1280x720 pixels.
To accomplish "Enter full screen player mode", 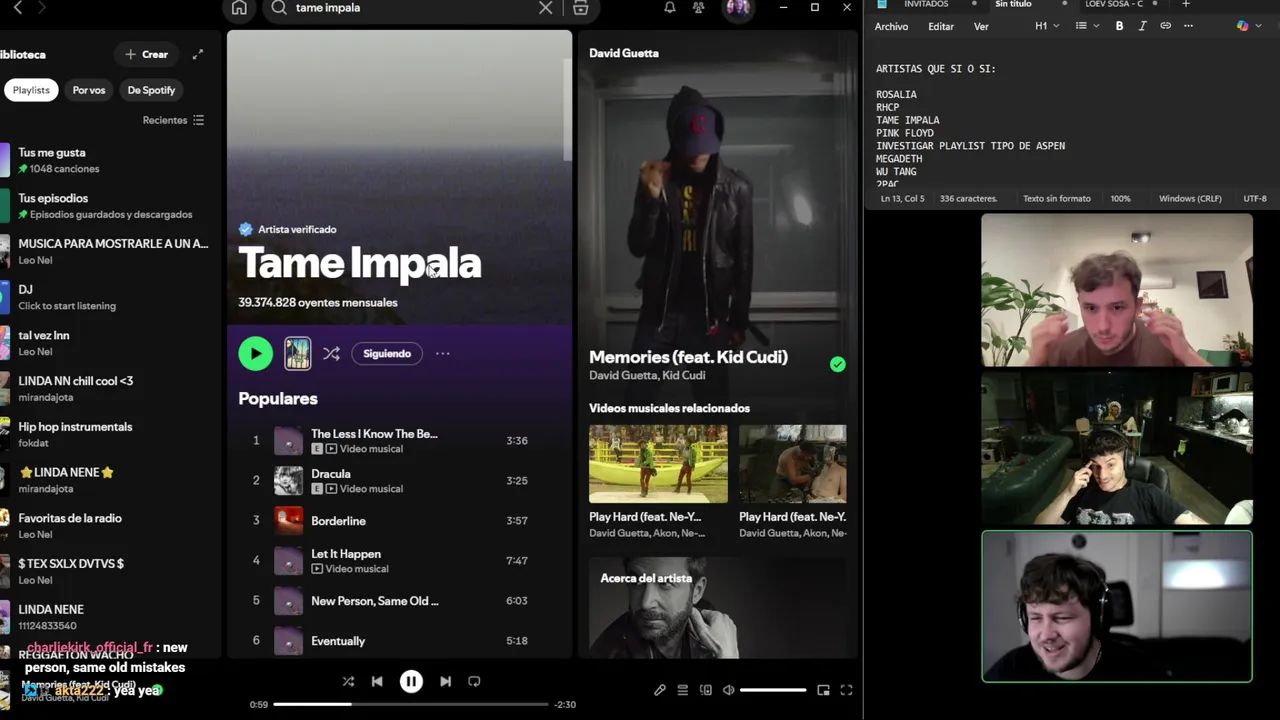I will [846, 690].
